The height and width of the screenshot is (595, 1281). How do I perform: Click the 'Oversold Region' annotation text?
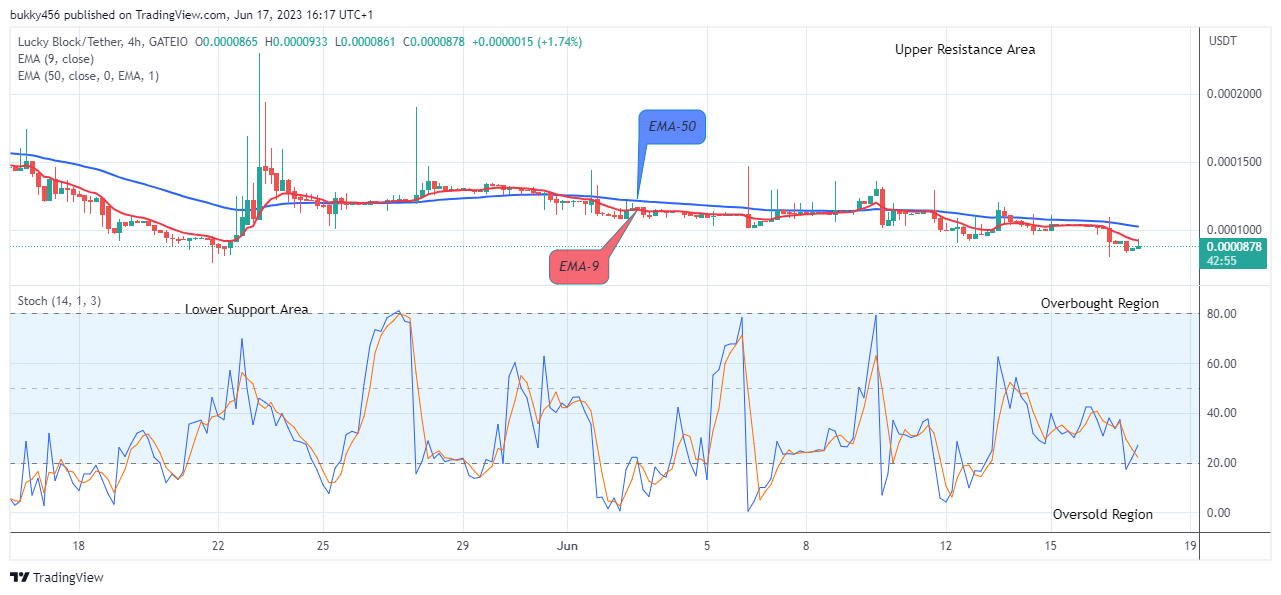1103,514
